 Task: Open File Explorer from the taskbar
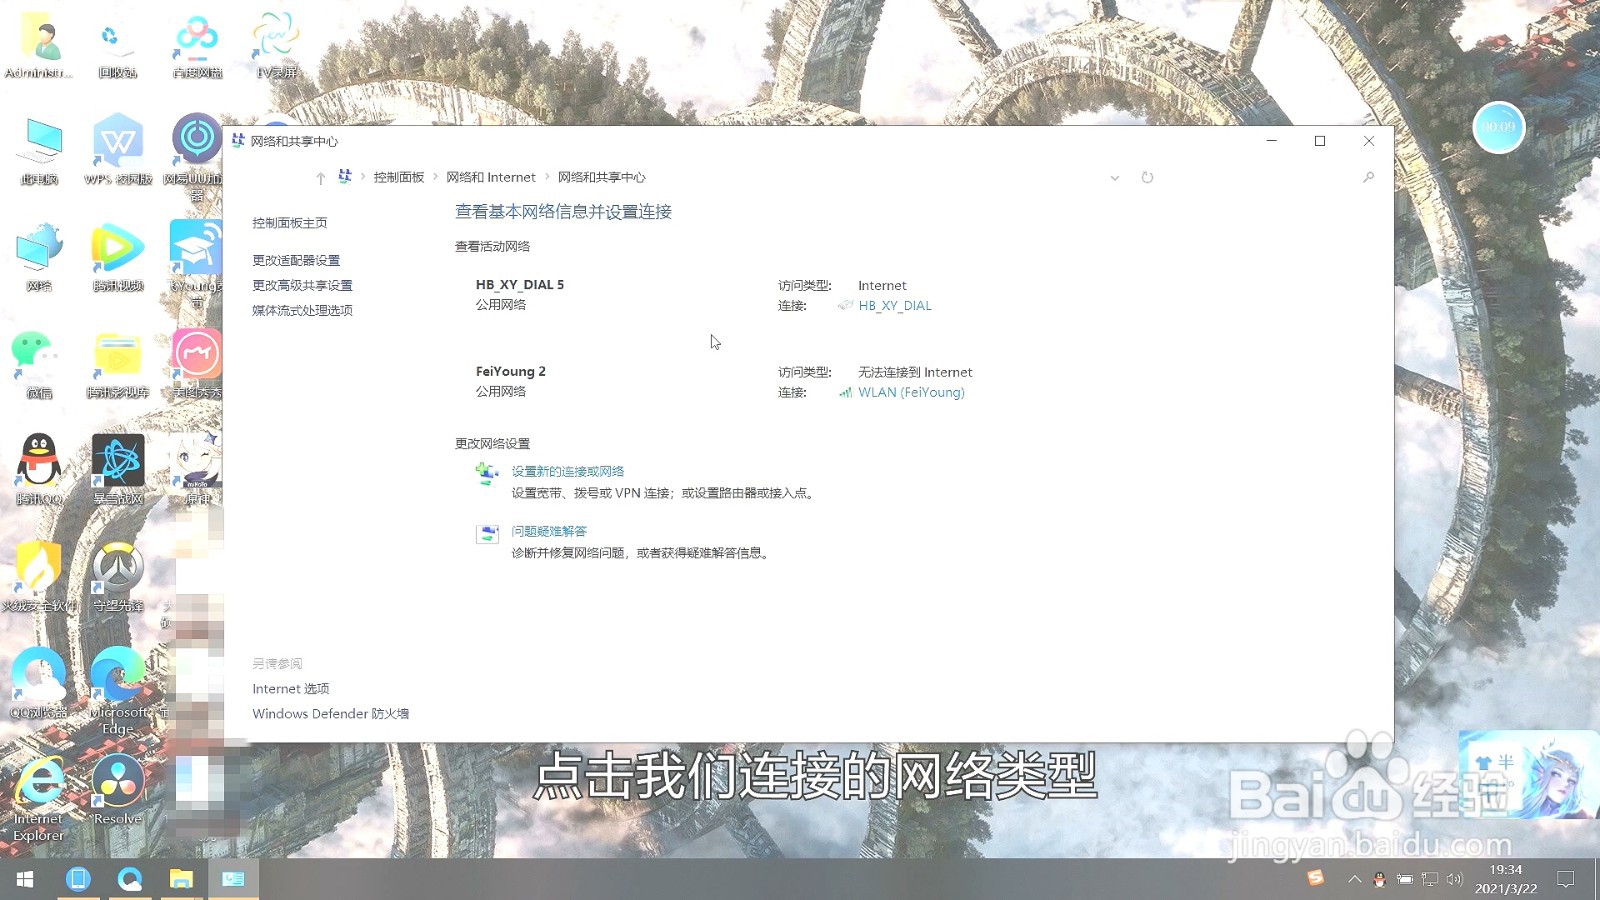point(181,879)
